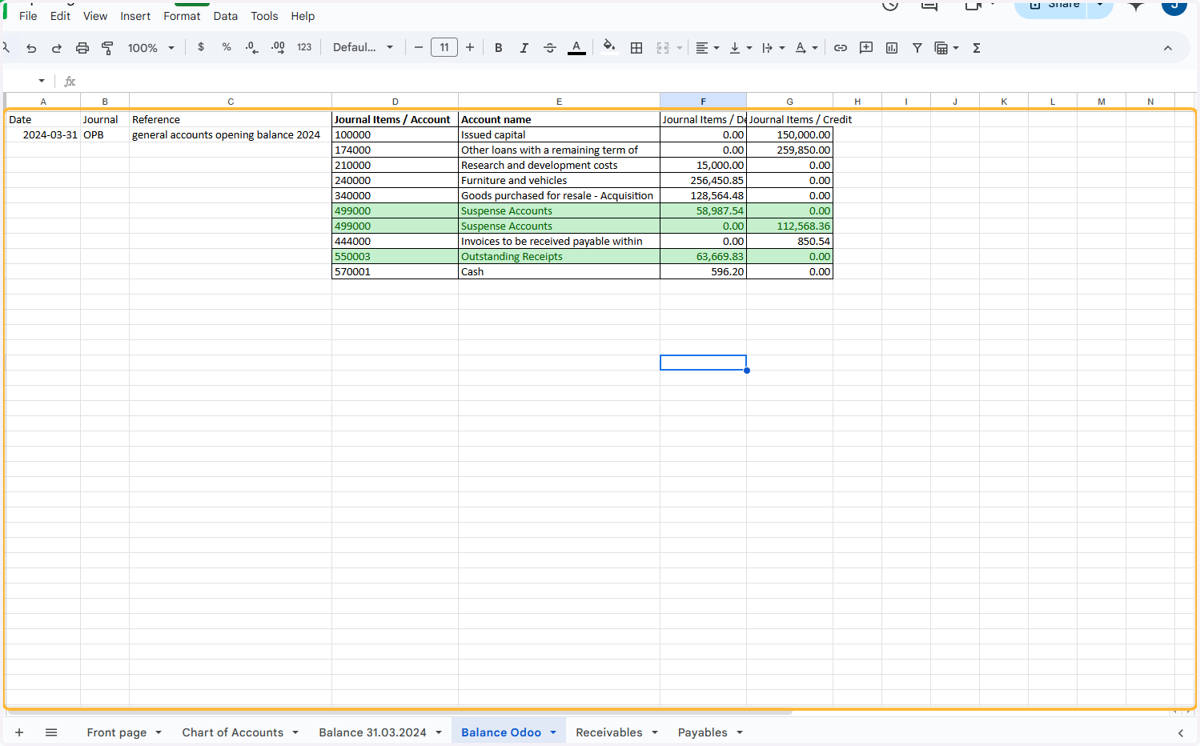1200x746 pixels.
Task: Insert a comment icon
Action: tap(866, 47)
